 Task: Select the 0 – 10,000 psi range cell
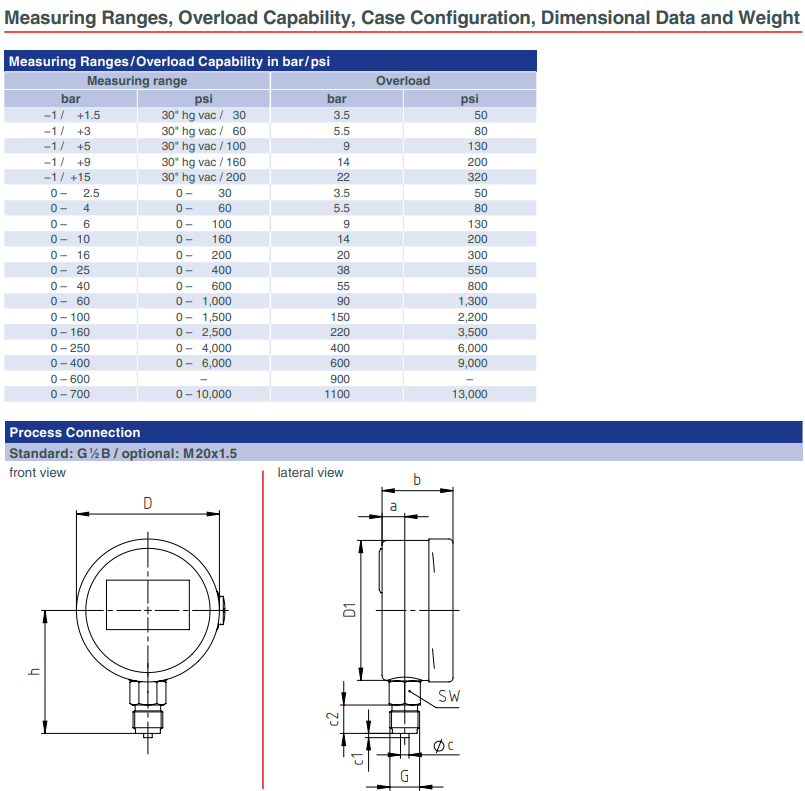(203, 394)
